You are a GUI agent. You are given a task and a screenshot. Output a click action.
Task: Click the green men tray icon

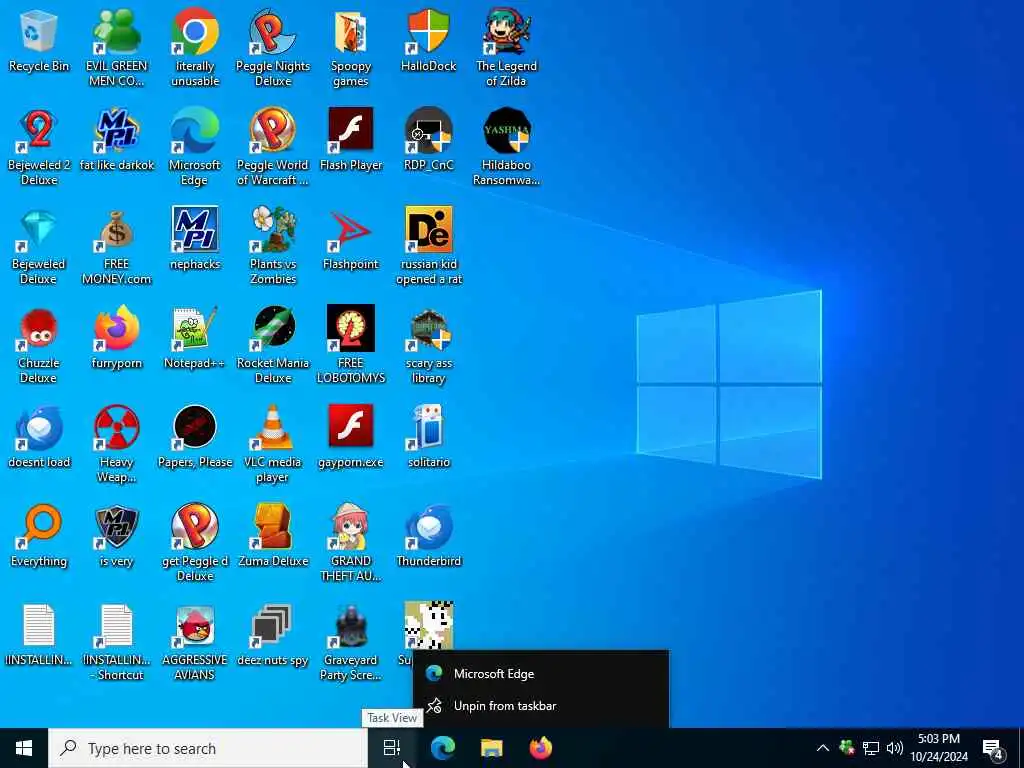point(847,748)
